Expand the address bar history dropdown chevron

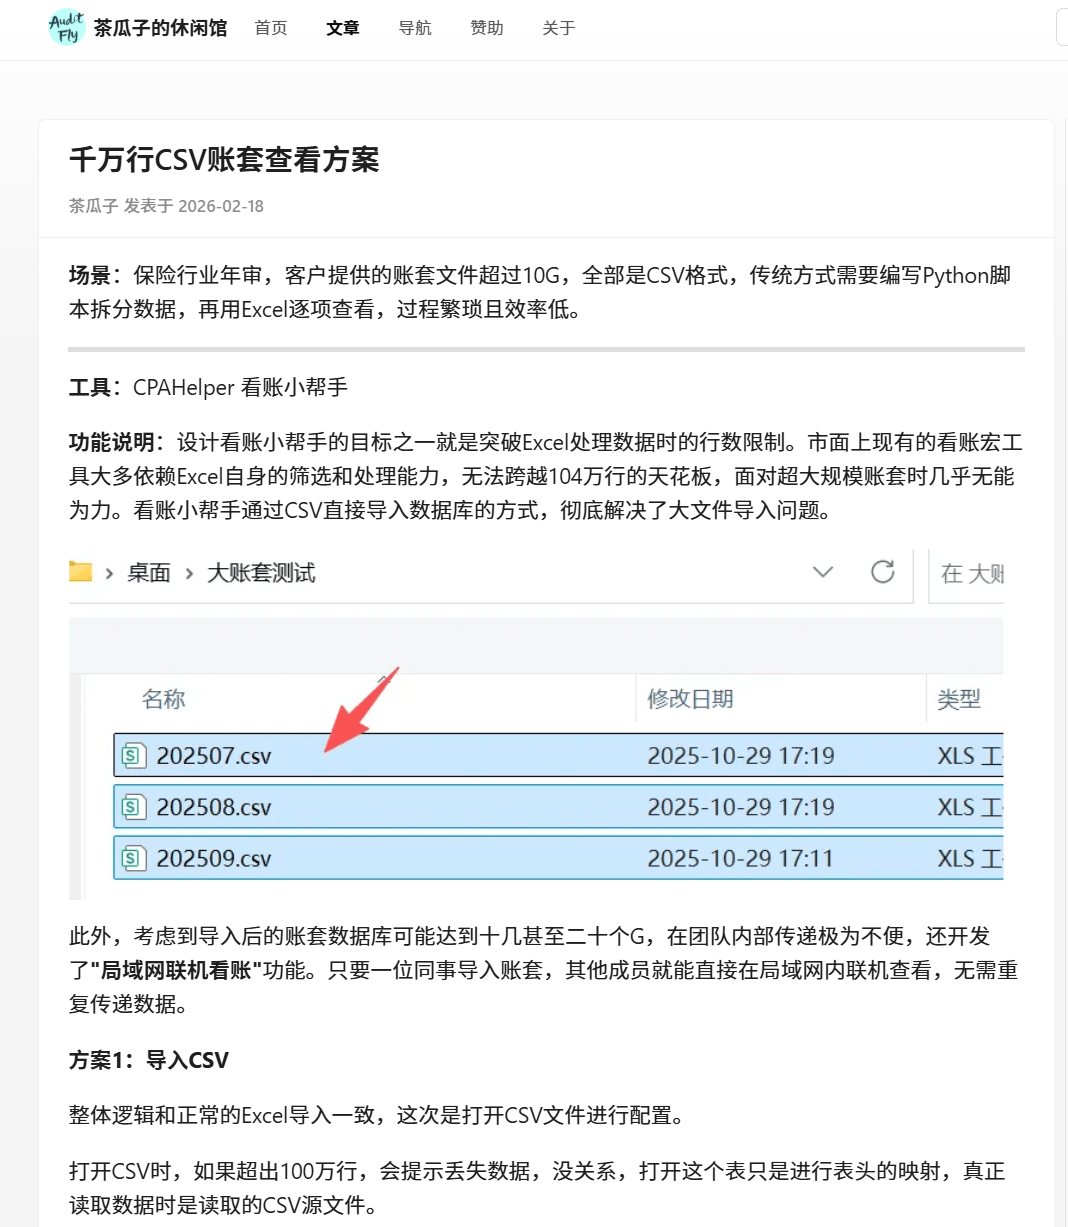pyautogui.click(x=823, y=572)
